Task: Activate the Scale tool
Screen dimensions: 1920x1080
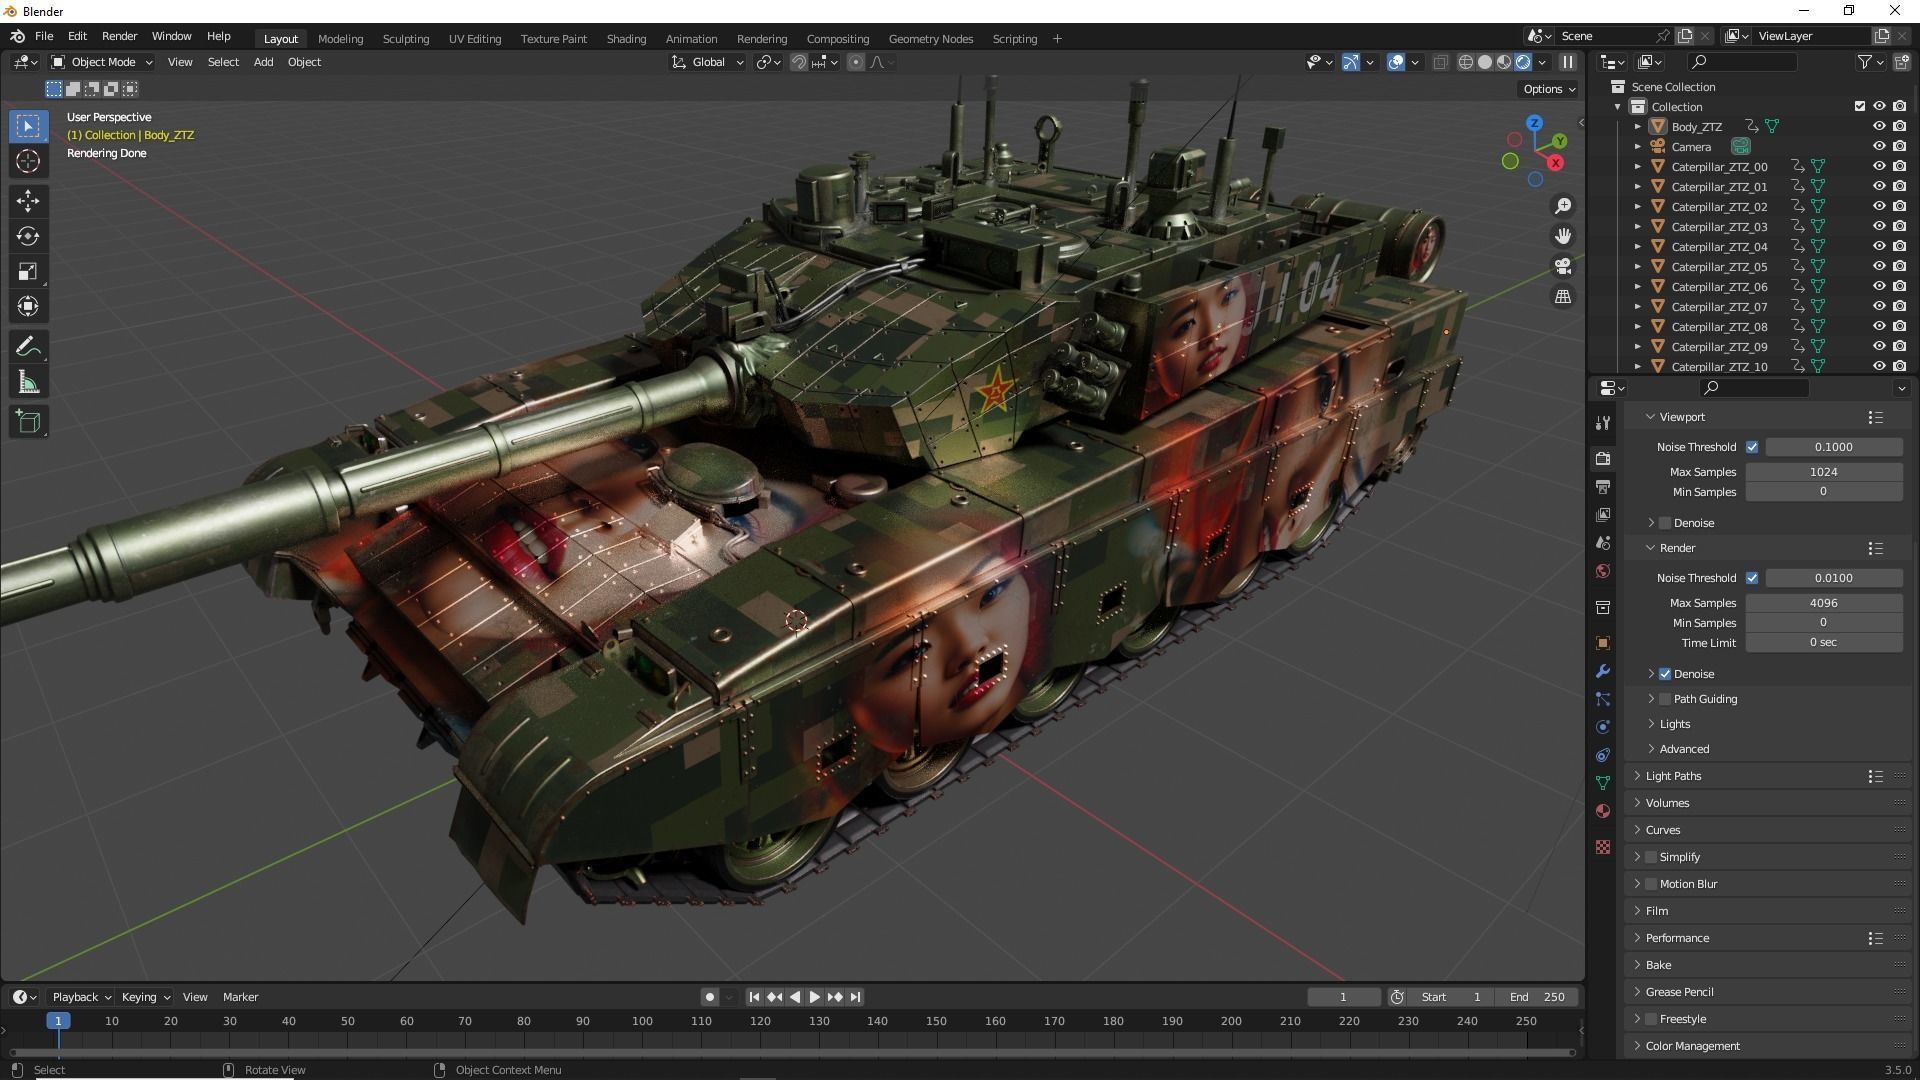Action: pyautogui.click(x=28, y=271)
